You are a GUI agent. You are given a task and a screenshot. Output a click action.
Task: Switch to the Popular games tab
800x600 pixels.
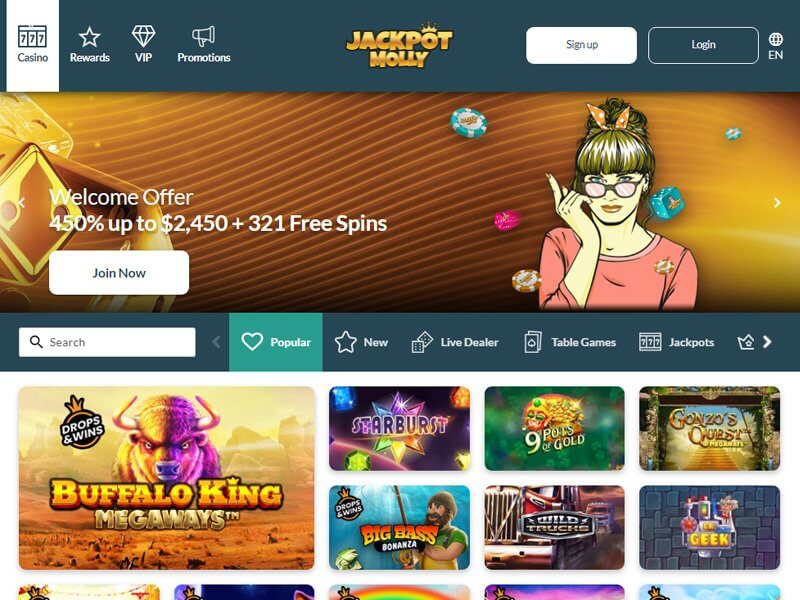coord(276,342)
